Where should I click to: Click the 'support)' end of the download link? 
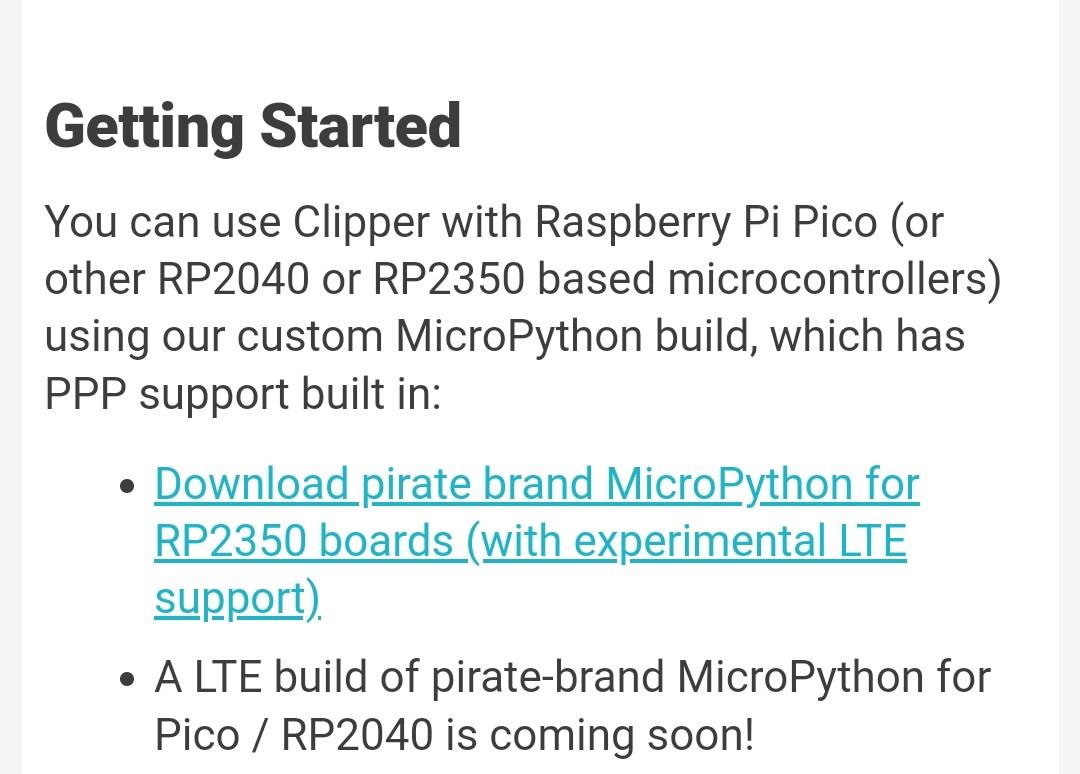click(x=238, y=598)
